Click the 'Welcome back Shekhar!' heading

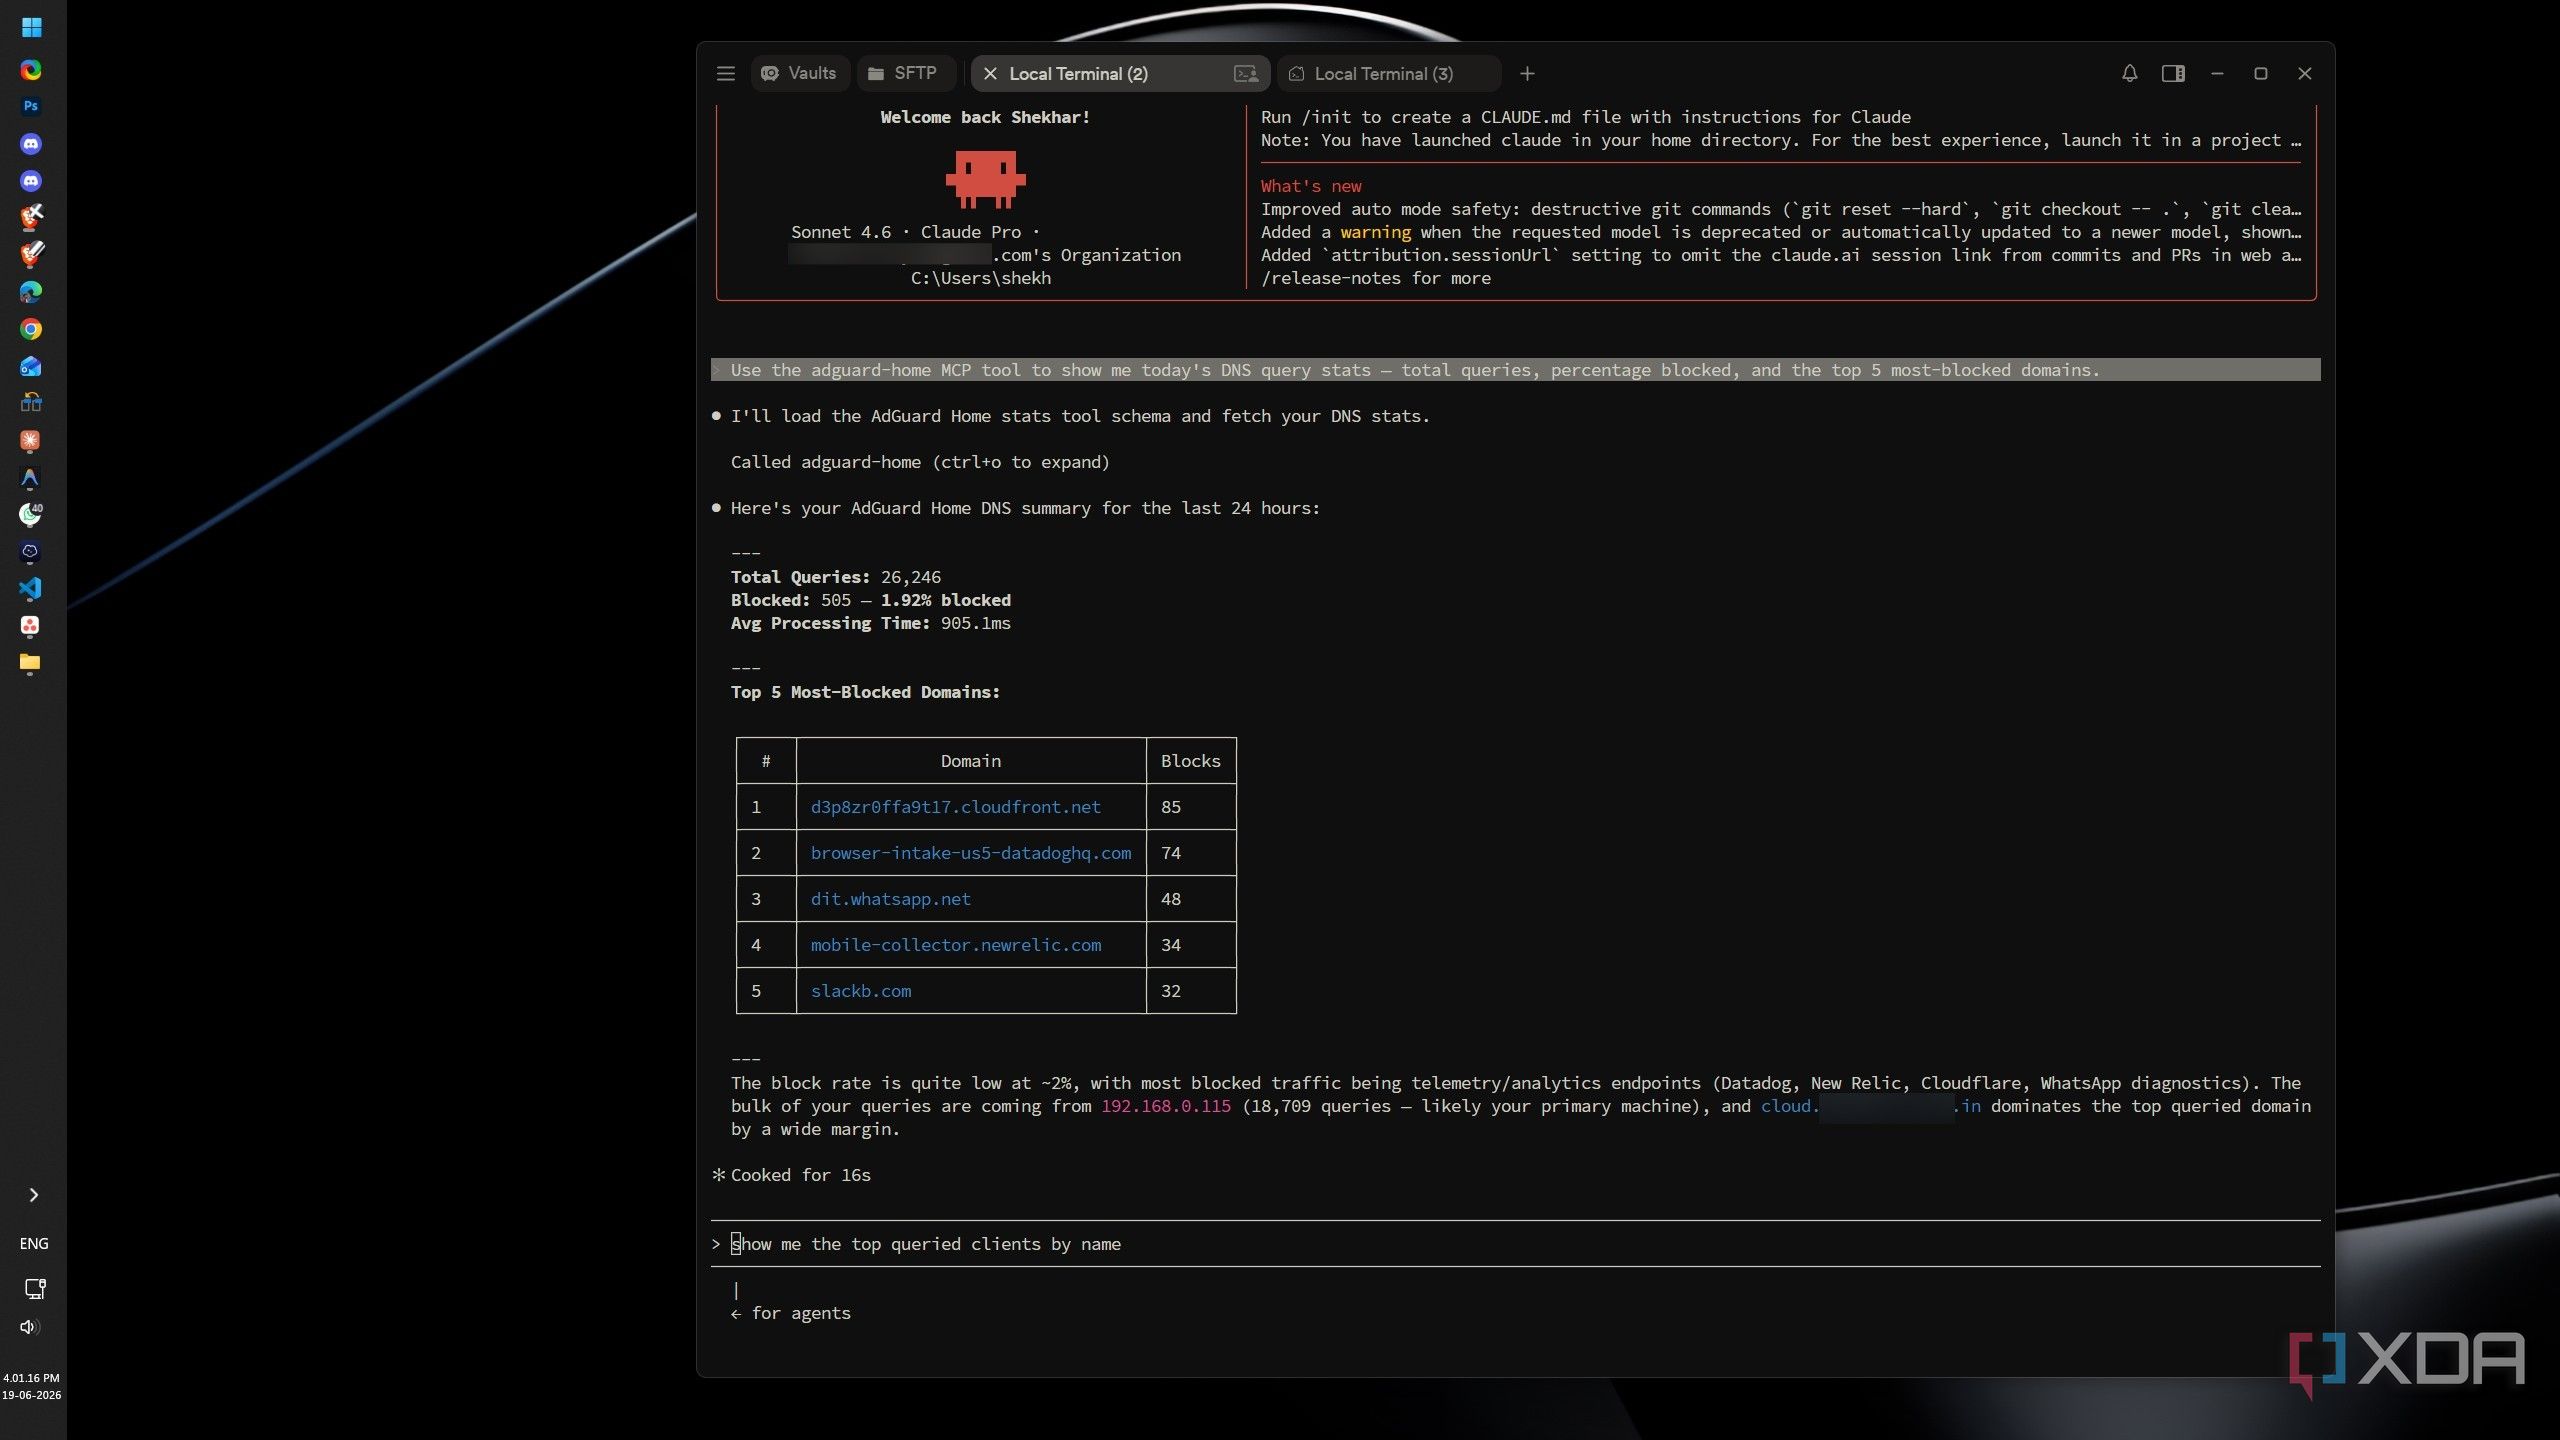click(985, 117)
